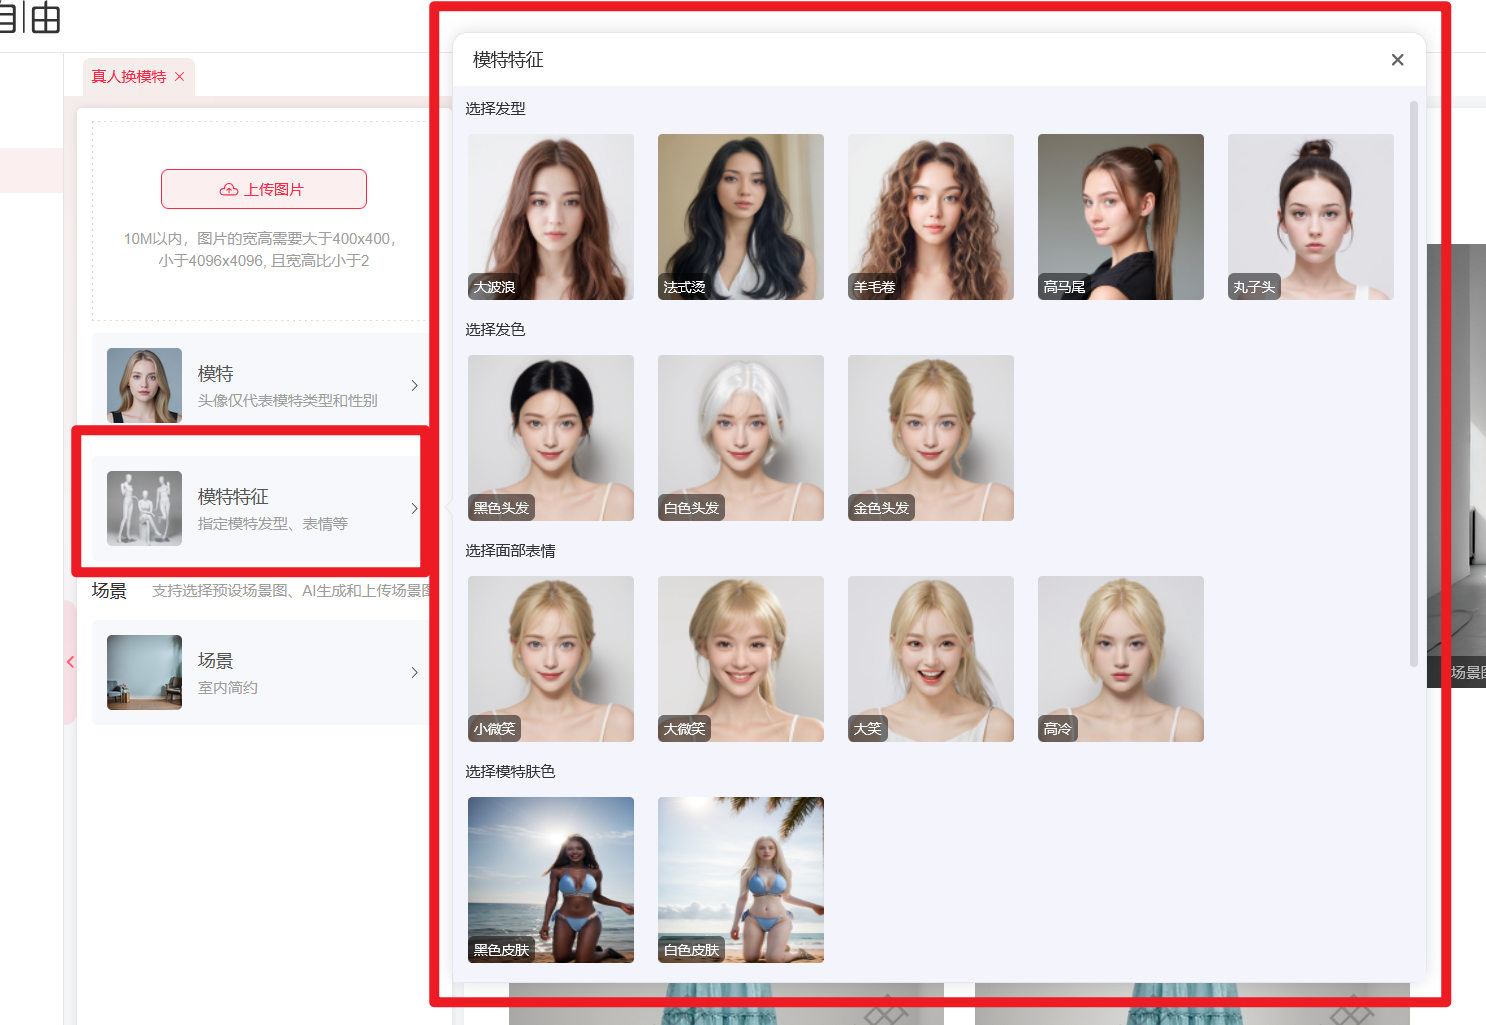Click the 选择发型 section heading
The width and height of the screenshot is (1486, 1025).
pyautogui.click(x=495, y=108)
